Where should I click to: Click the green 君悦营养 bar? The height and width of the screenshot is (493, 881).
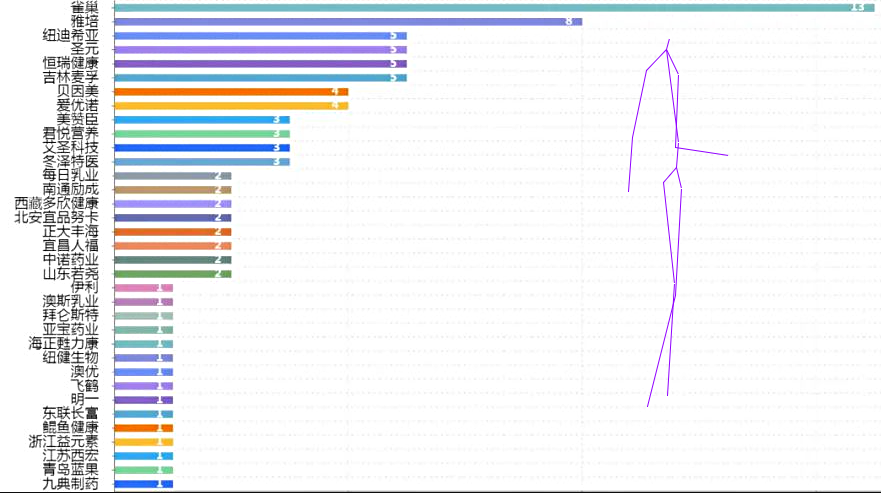[202, 134]
